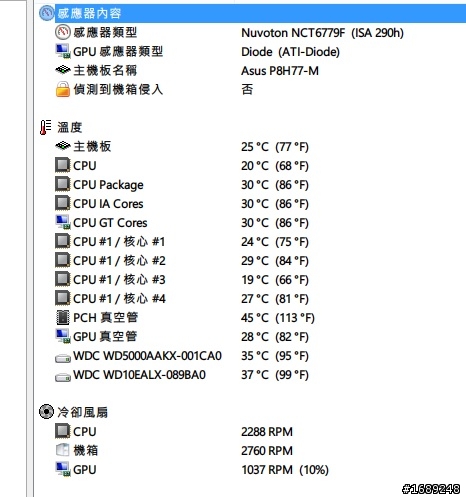Select the 溫度 section heading

tap(70, 127)
